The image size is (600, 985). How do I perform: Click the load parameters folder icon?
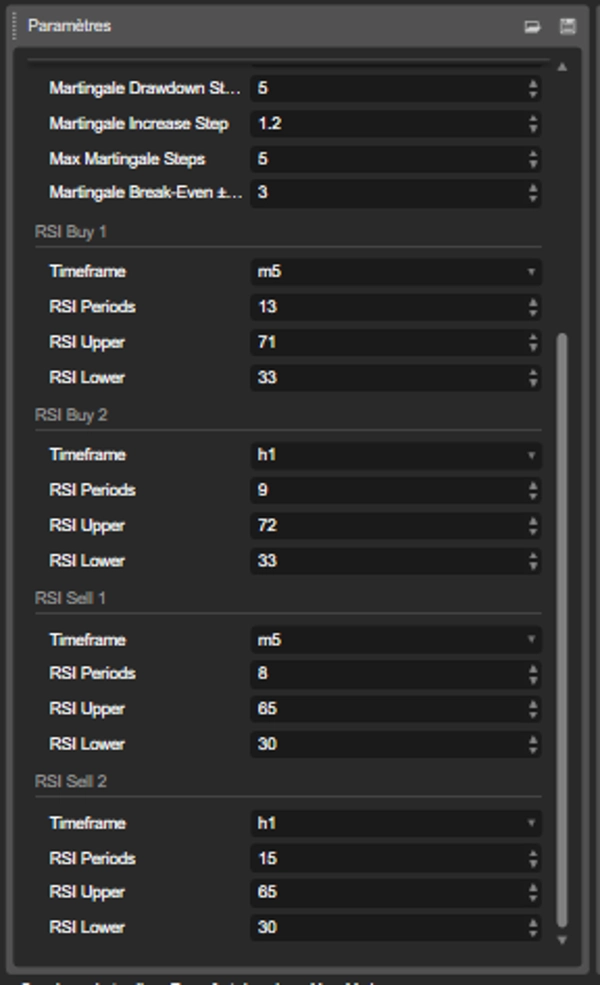pos(532,27)
